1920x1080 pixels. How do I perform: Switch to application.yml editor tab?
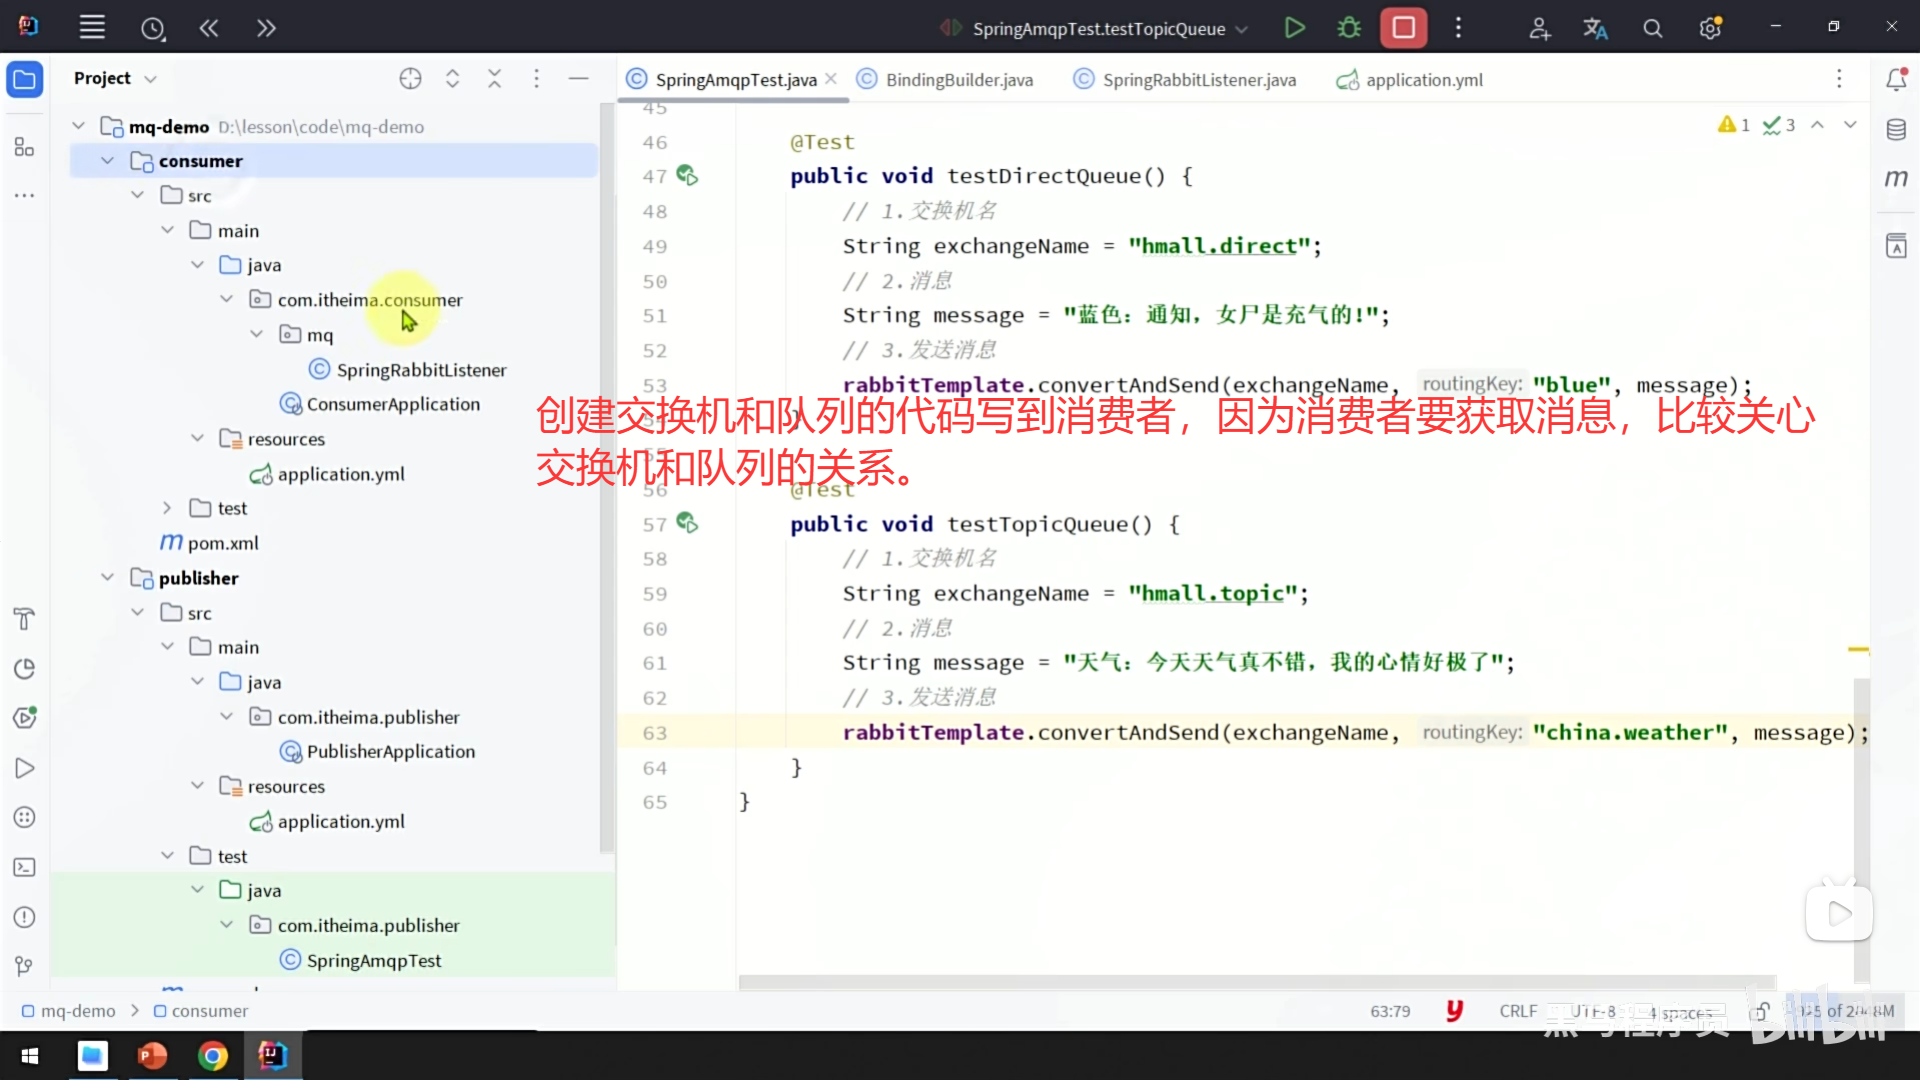click(x=1423, y=80)
